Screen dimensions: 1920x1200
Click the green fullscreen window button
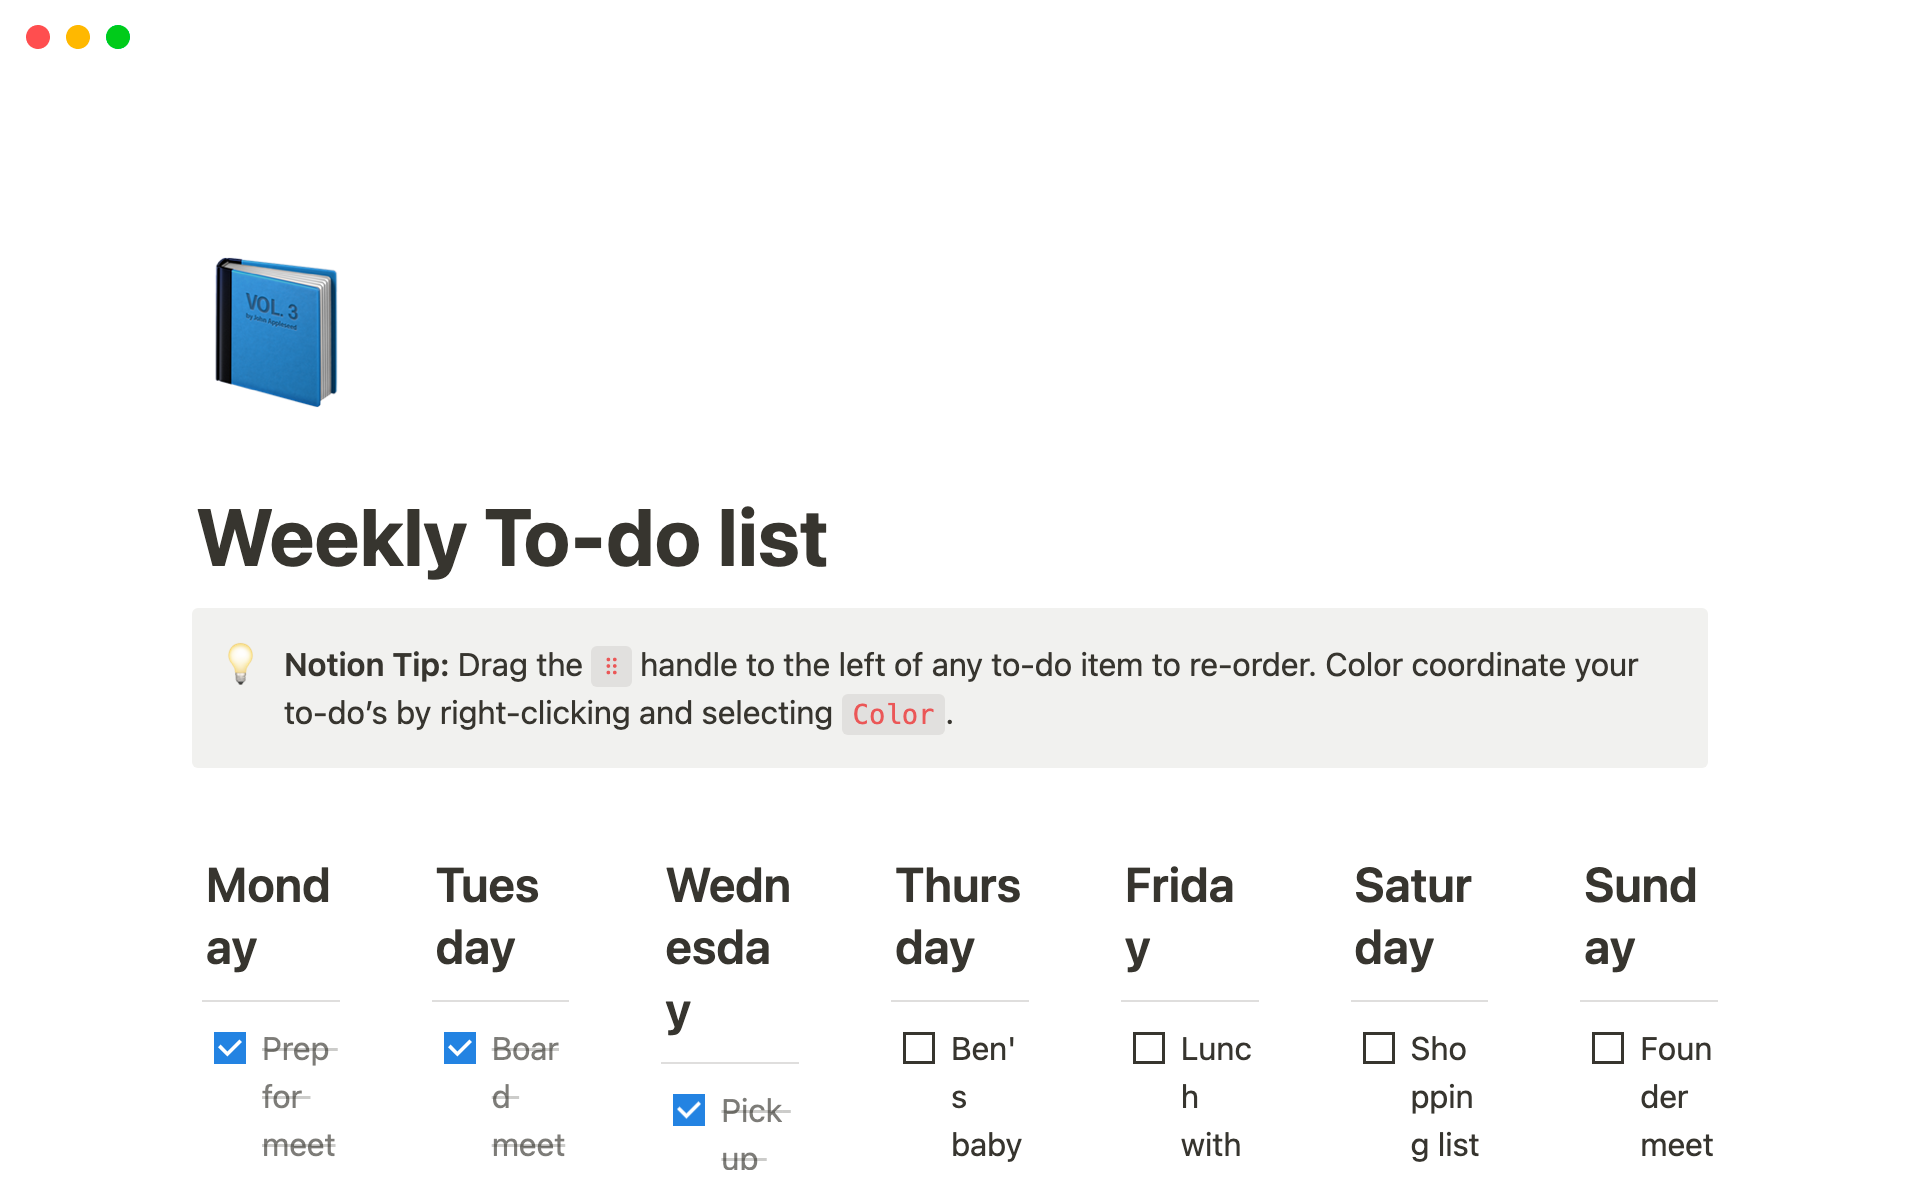(118, 37)
